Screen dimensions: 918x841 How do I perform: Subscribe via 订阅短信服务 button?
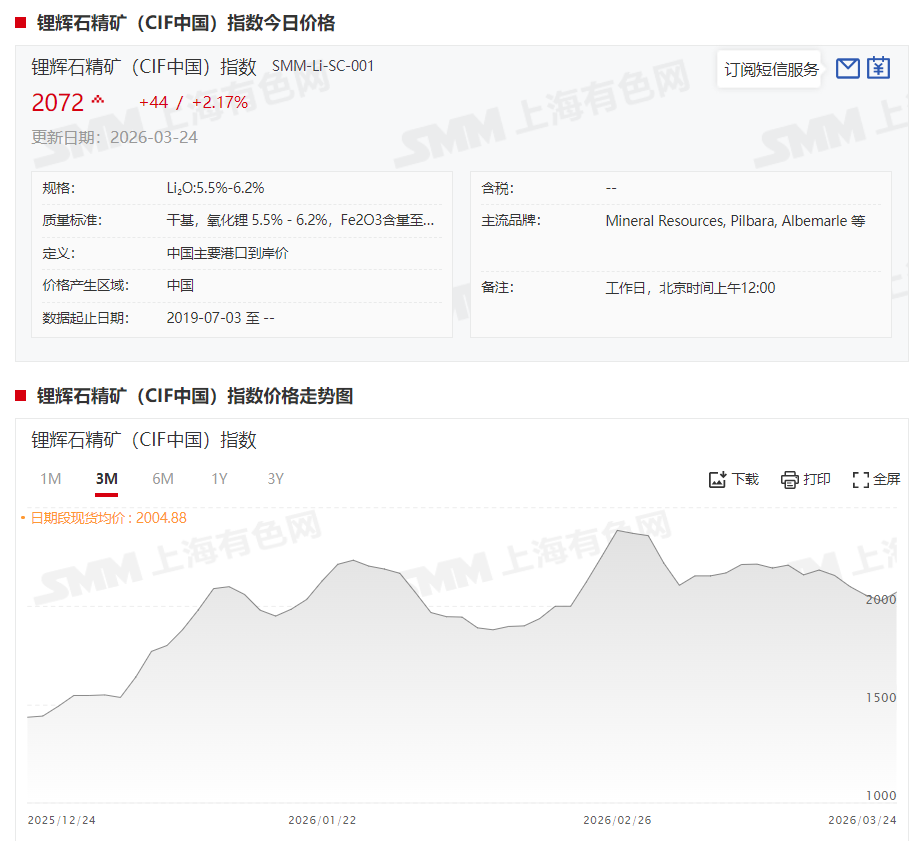[x=770, y=70]
